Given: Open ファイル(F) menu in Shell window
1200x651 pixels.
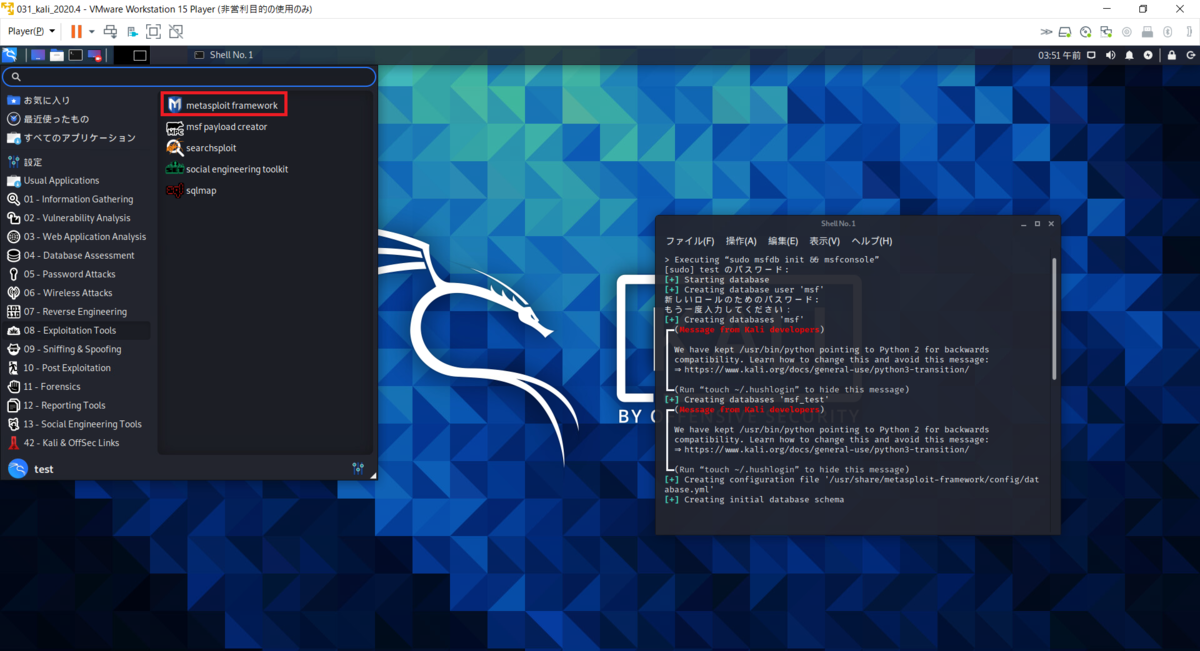Looking at the screenshot, I should pyautogui.click(x=690, y=241).
